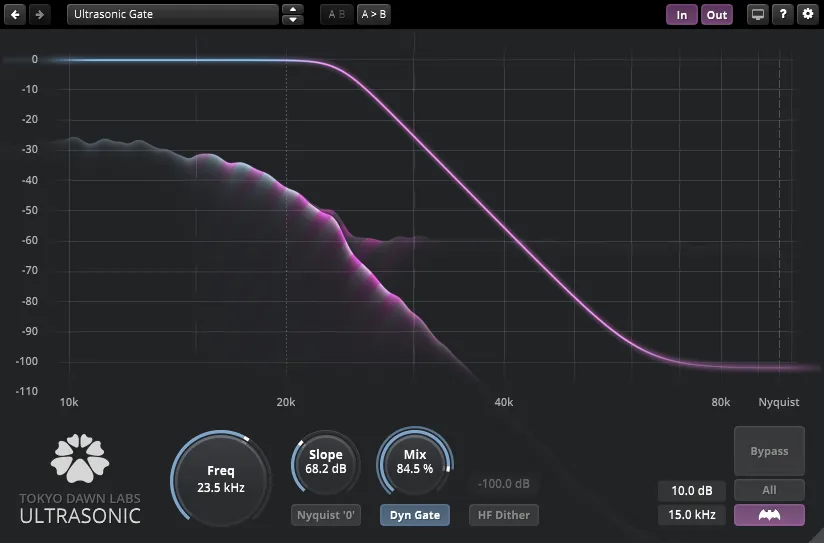Viewport: 824px width, 543px height.
Task: Click the 20k frequency axis label
Action: pyautogui.click(x=286, y=402)
